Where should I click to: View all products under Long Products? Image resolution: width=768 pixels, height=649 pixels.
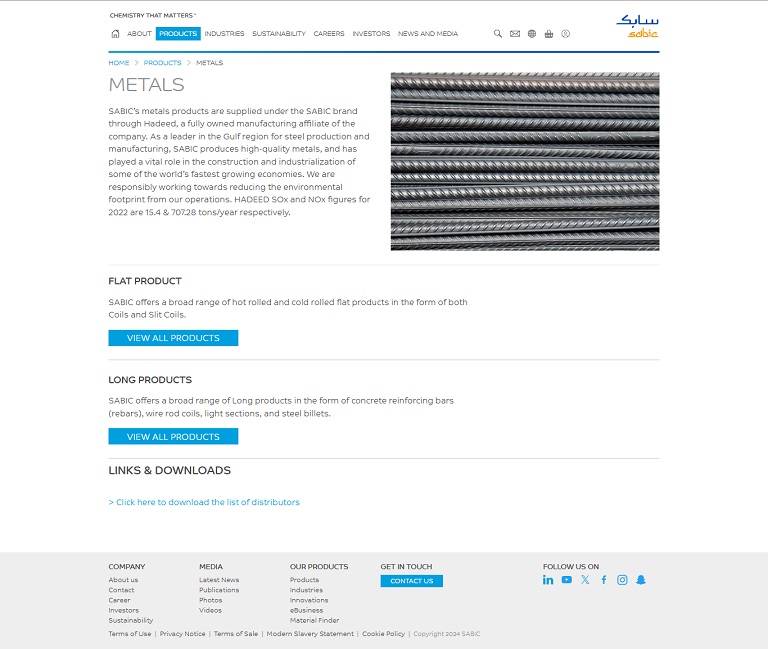173,437
